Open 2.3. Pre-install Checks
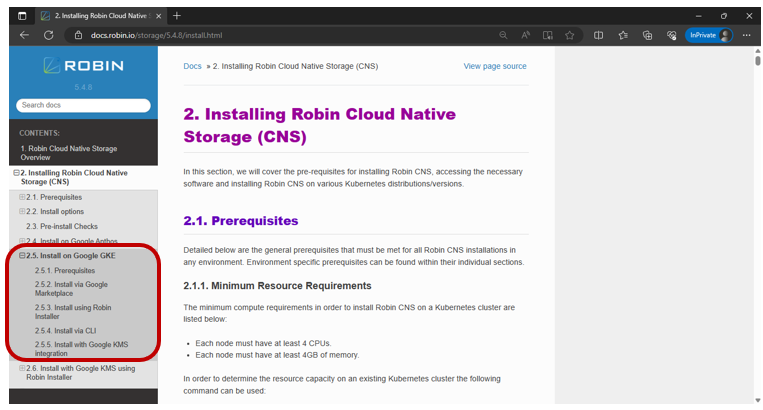The image size is (763, 410). [62, 226]
